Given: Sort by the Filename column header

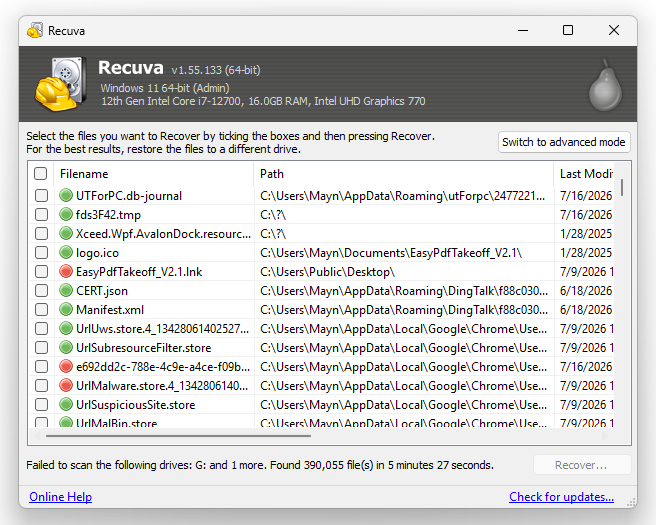Looking at the screenshot, I should [154, 174].
